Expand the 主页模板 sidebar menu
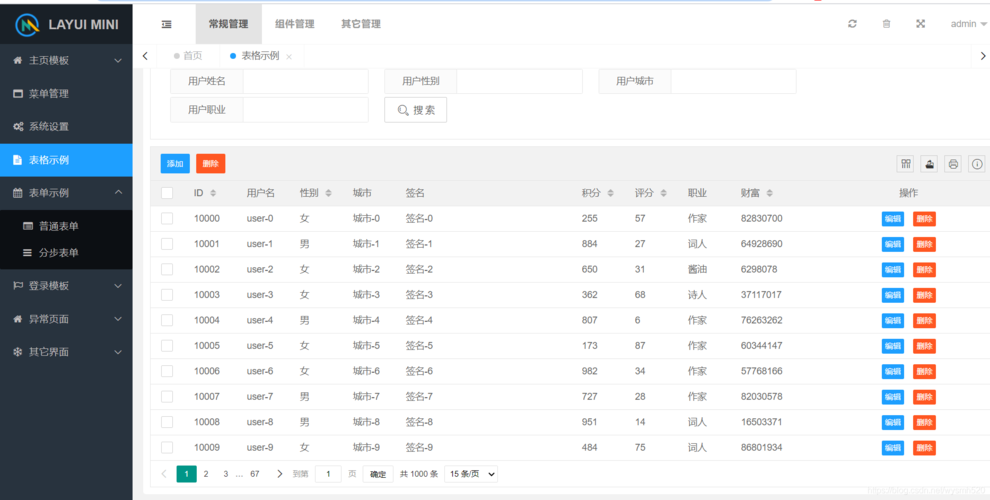990x500 pixels. (66, 61)
